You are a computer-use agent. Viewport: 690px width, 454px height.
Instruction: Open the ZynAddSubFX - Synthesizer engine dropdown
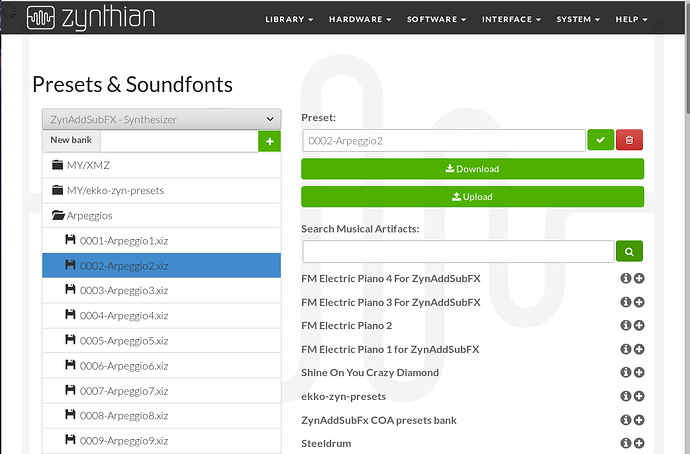[161, 119]
